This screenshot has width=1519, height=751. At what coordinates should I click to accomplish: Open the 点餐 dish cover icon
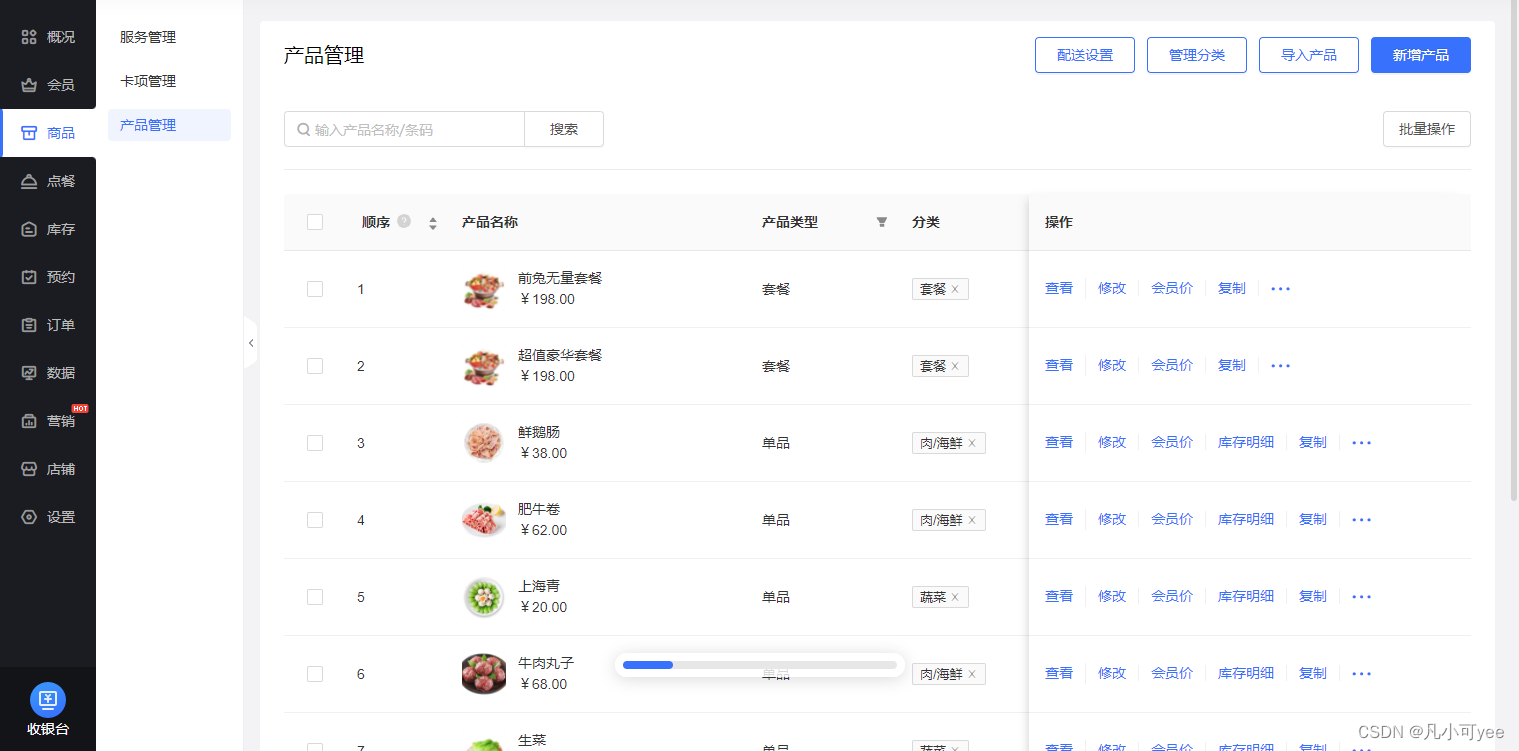[29, 181]
